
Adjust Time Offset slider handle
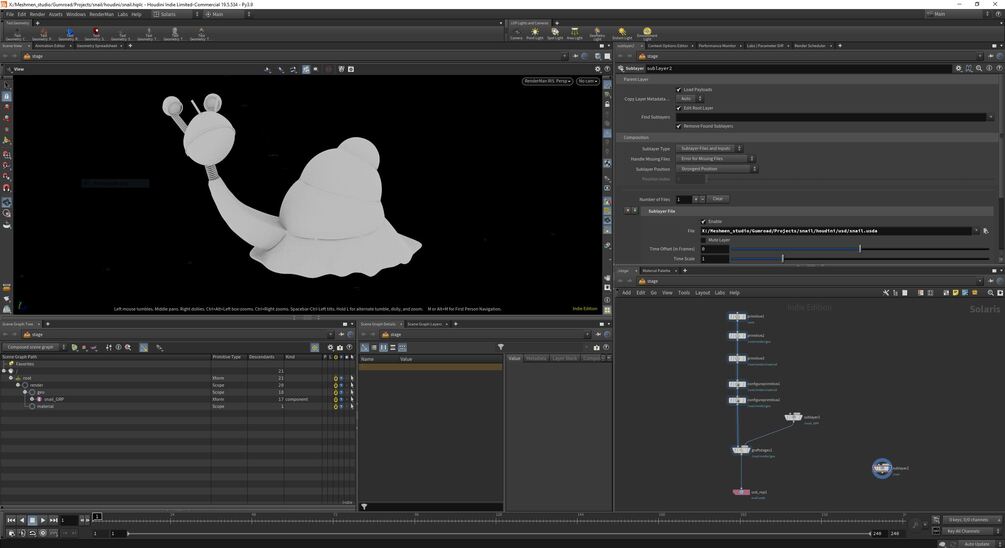click(860, 249)
